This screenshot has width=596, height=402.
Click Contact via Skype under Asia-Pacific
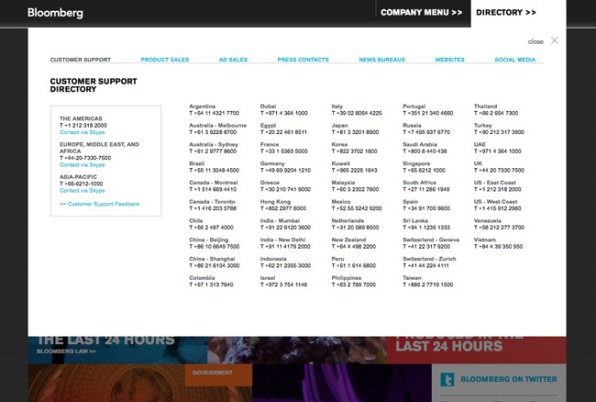[x=82, y=190]
